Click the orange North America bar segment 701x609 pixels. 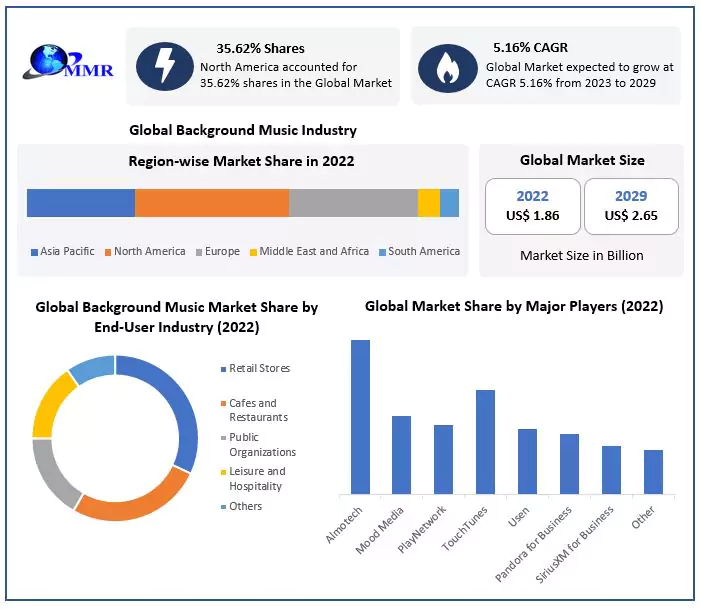click(x=212, y=203)
